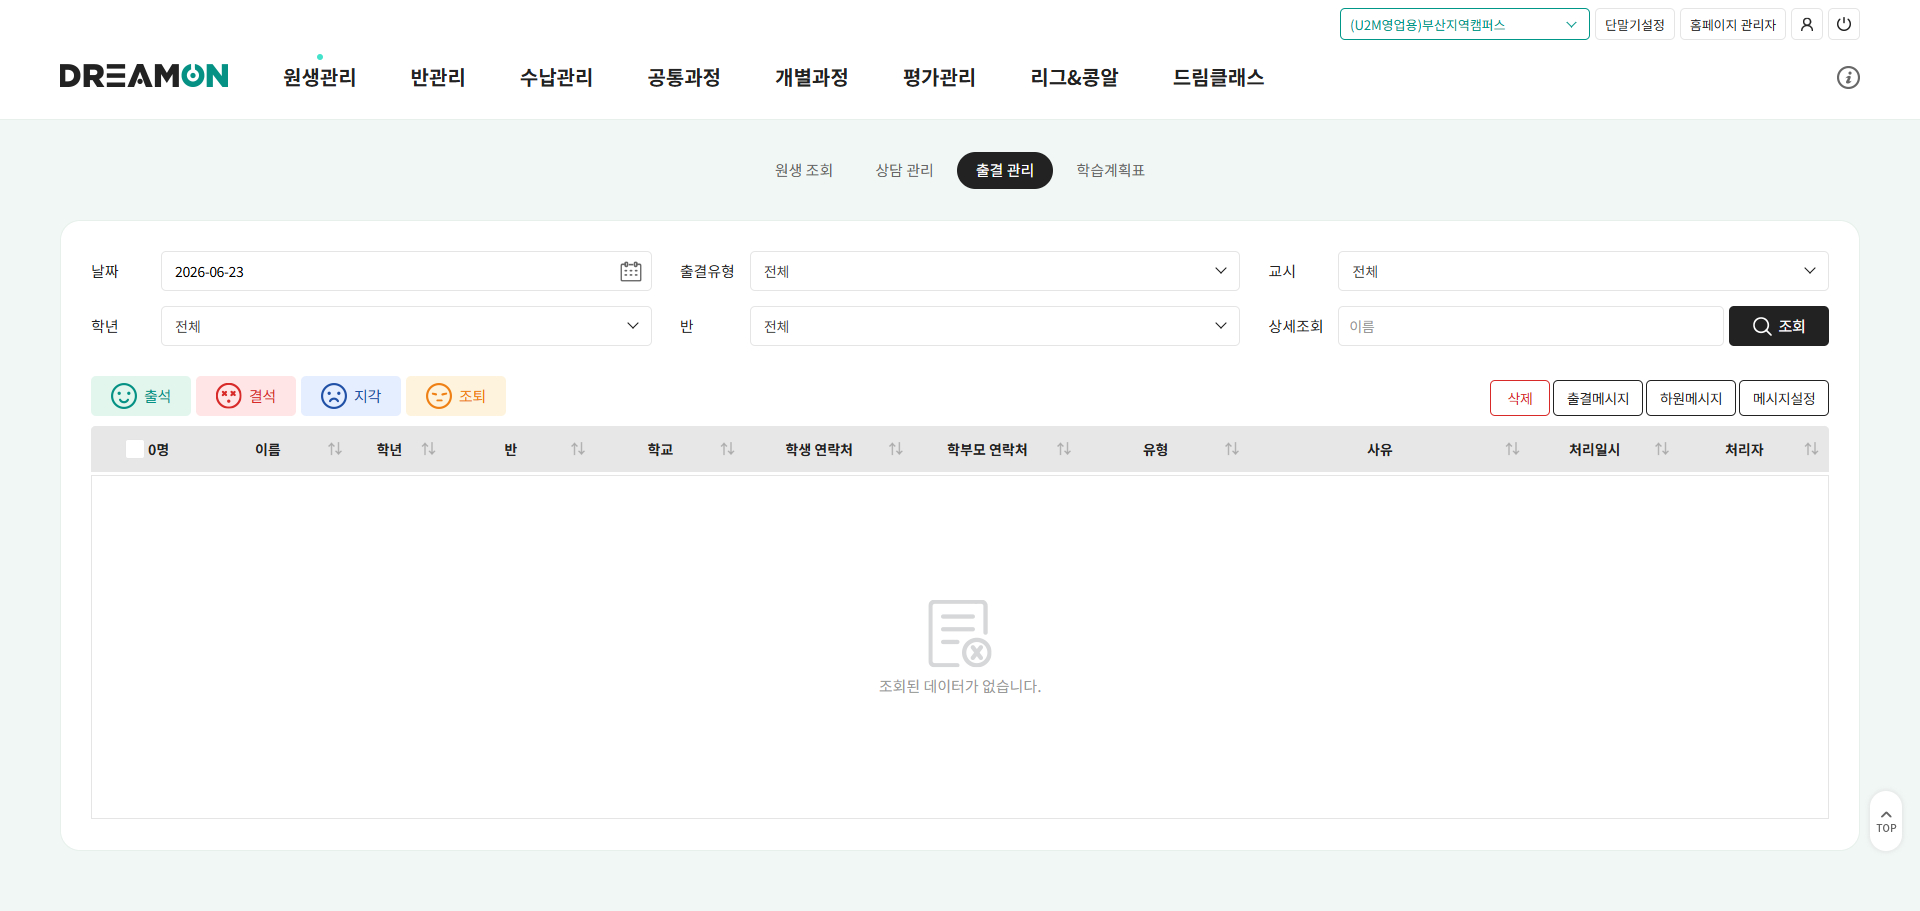The width and height of the screenshot is (1920, 911).
Task: Select the 출결 관리 tab
Action: [x=1005, y=170]
